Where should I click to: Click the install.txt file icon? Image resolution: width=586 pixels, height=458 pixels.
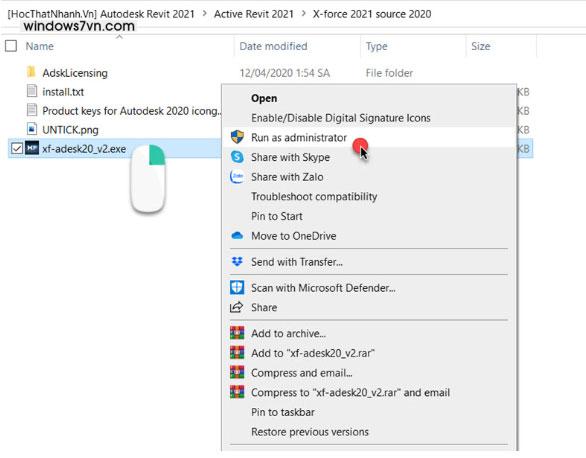pos(32,91)
